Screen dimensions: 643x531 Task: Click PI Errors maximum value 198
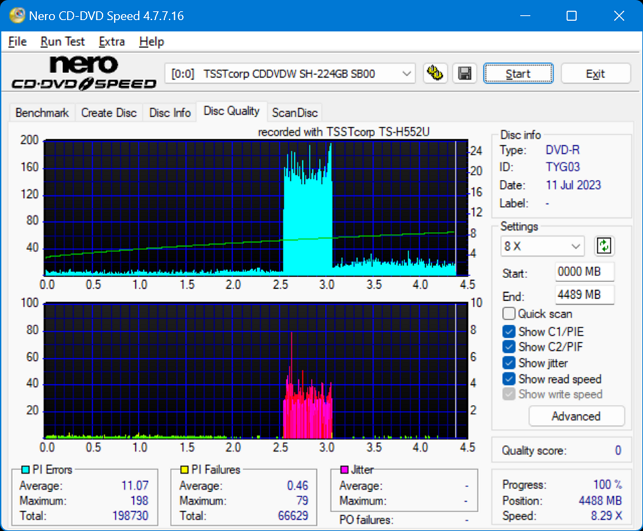click(139, 501)
